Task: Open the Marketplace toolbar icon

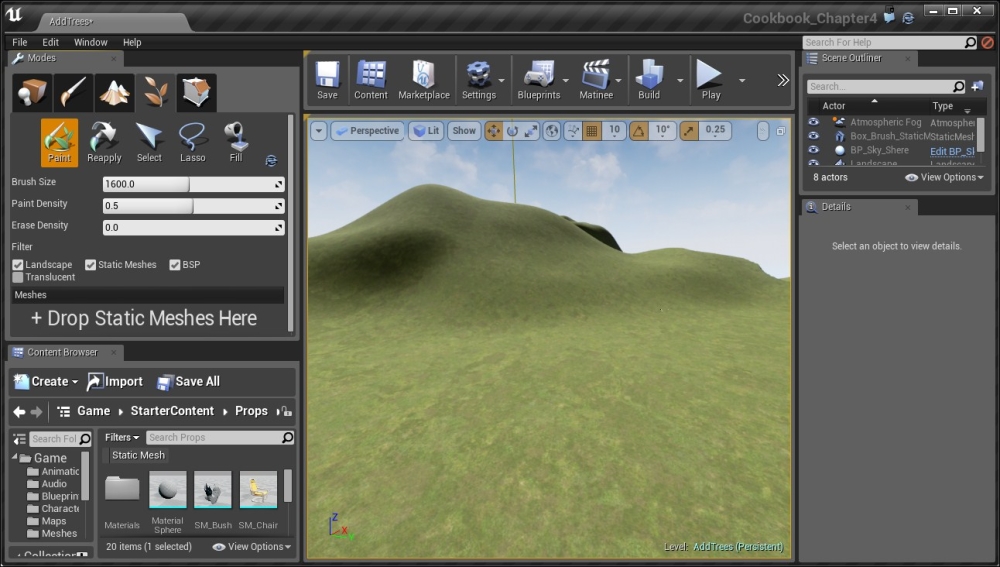Action: coord(424,80)
